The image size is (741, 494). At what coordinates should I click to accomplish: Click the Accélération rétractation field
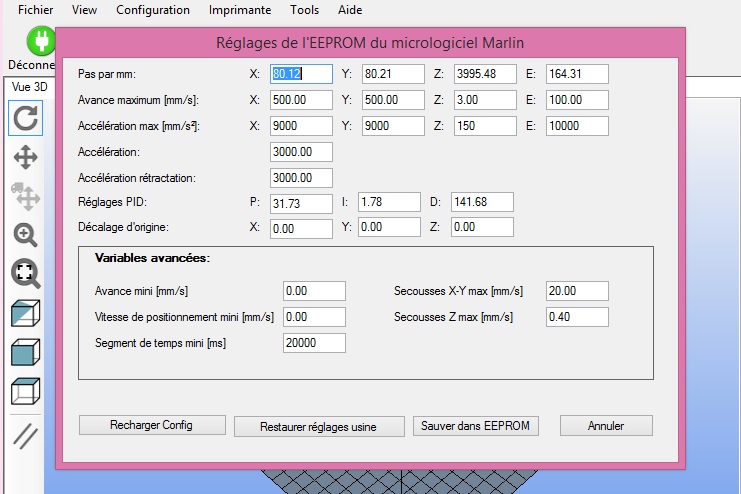click(301, 178)
